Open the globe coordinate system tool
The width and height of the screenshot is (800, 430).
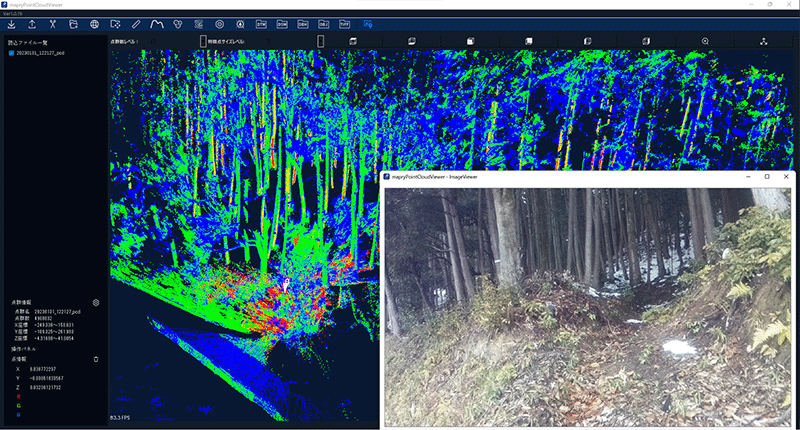point(95,23)
